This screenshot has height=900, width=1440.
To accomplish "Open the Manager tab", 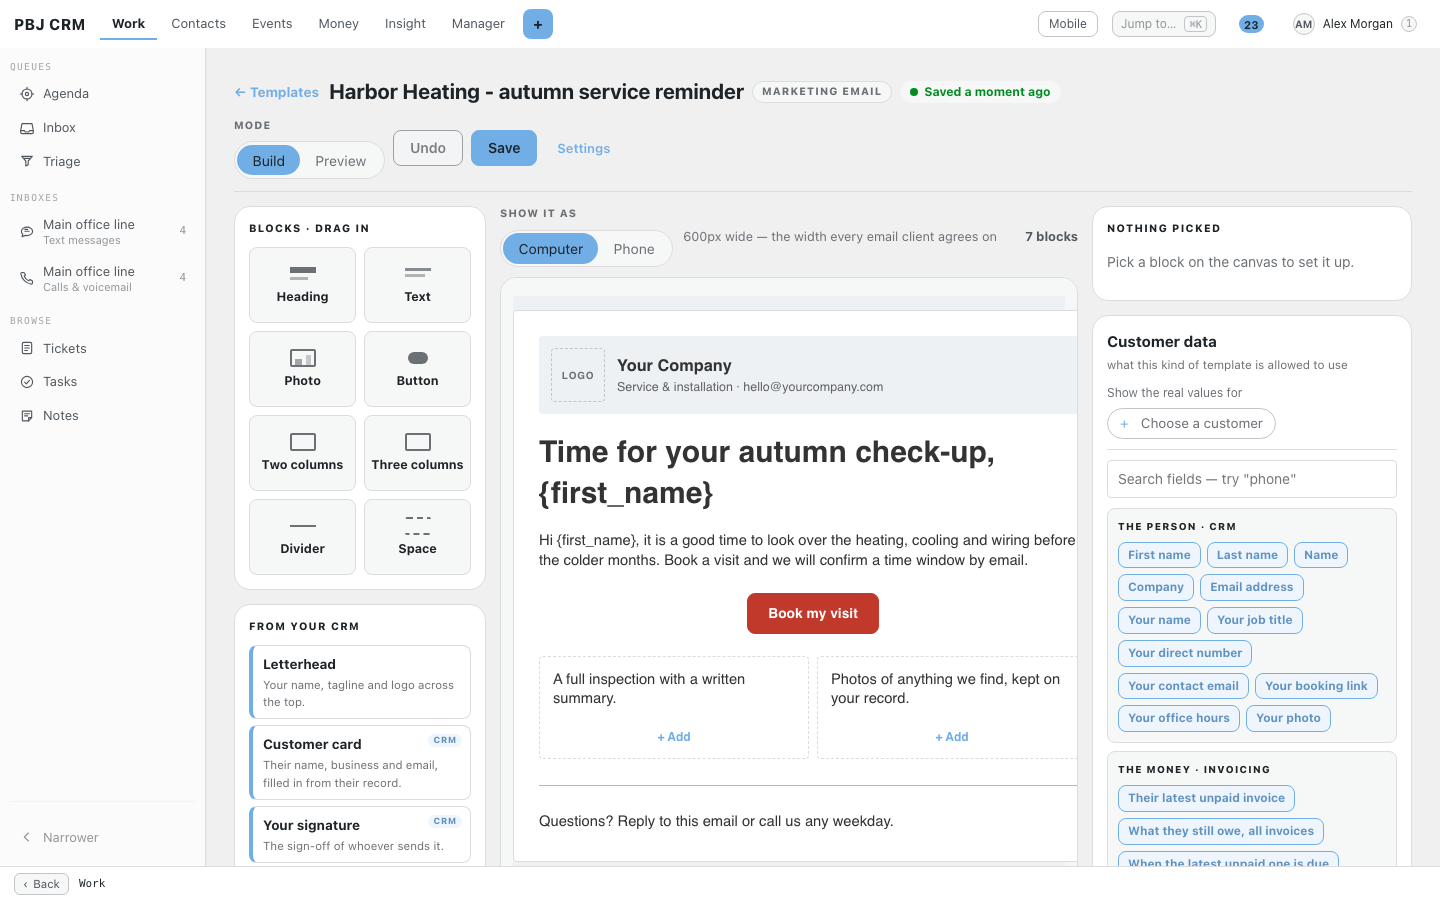I will [478, 24].
